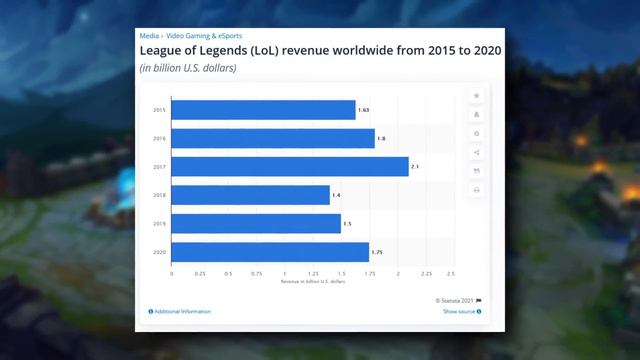
Task: Click the 2020 revenue bar
Action: [270, 252]
